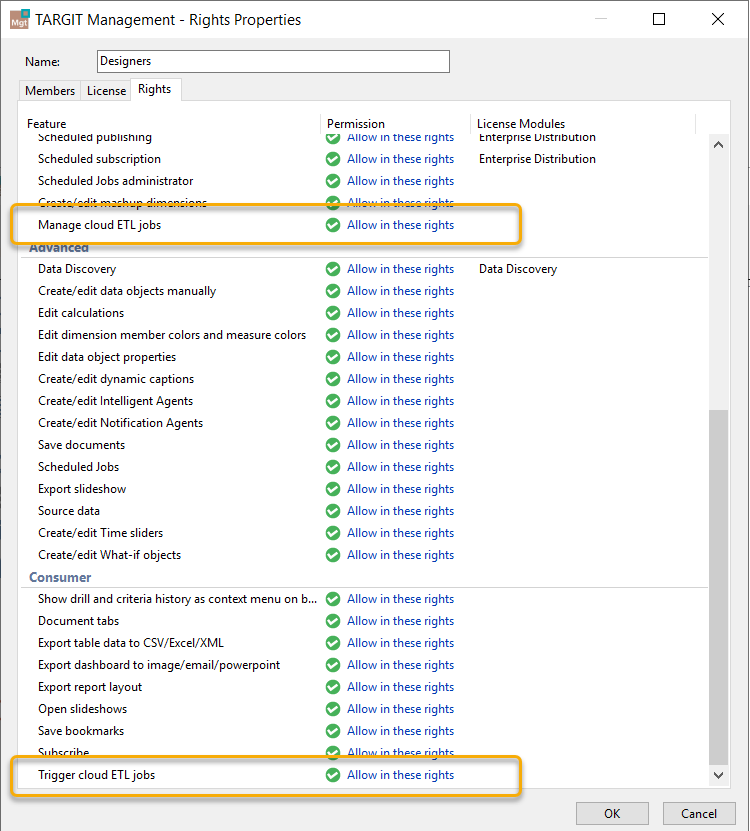Click green check icon for Create/edit dynamic captions
The width and height of the screenshot is (750, 831).
(x=333, y=379)
